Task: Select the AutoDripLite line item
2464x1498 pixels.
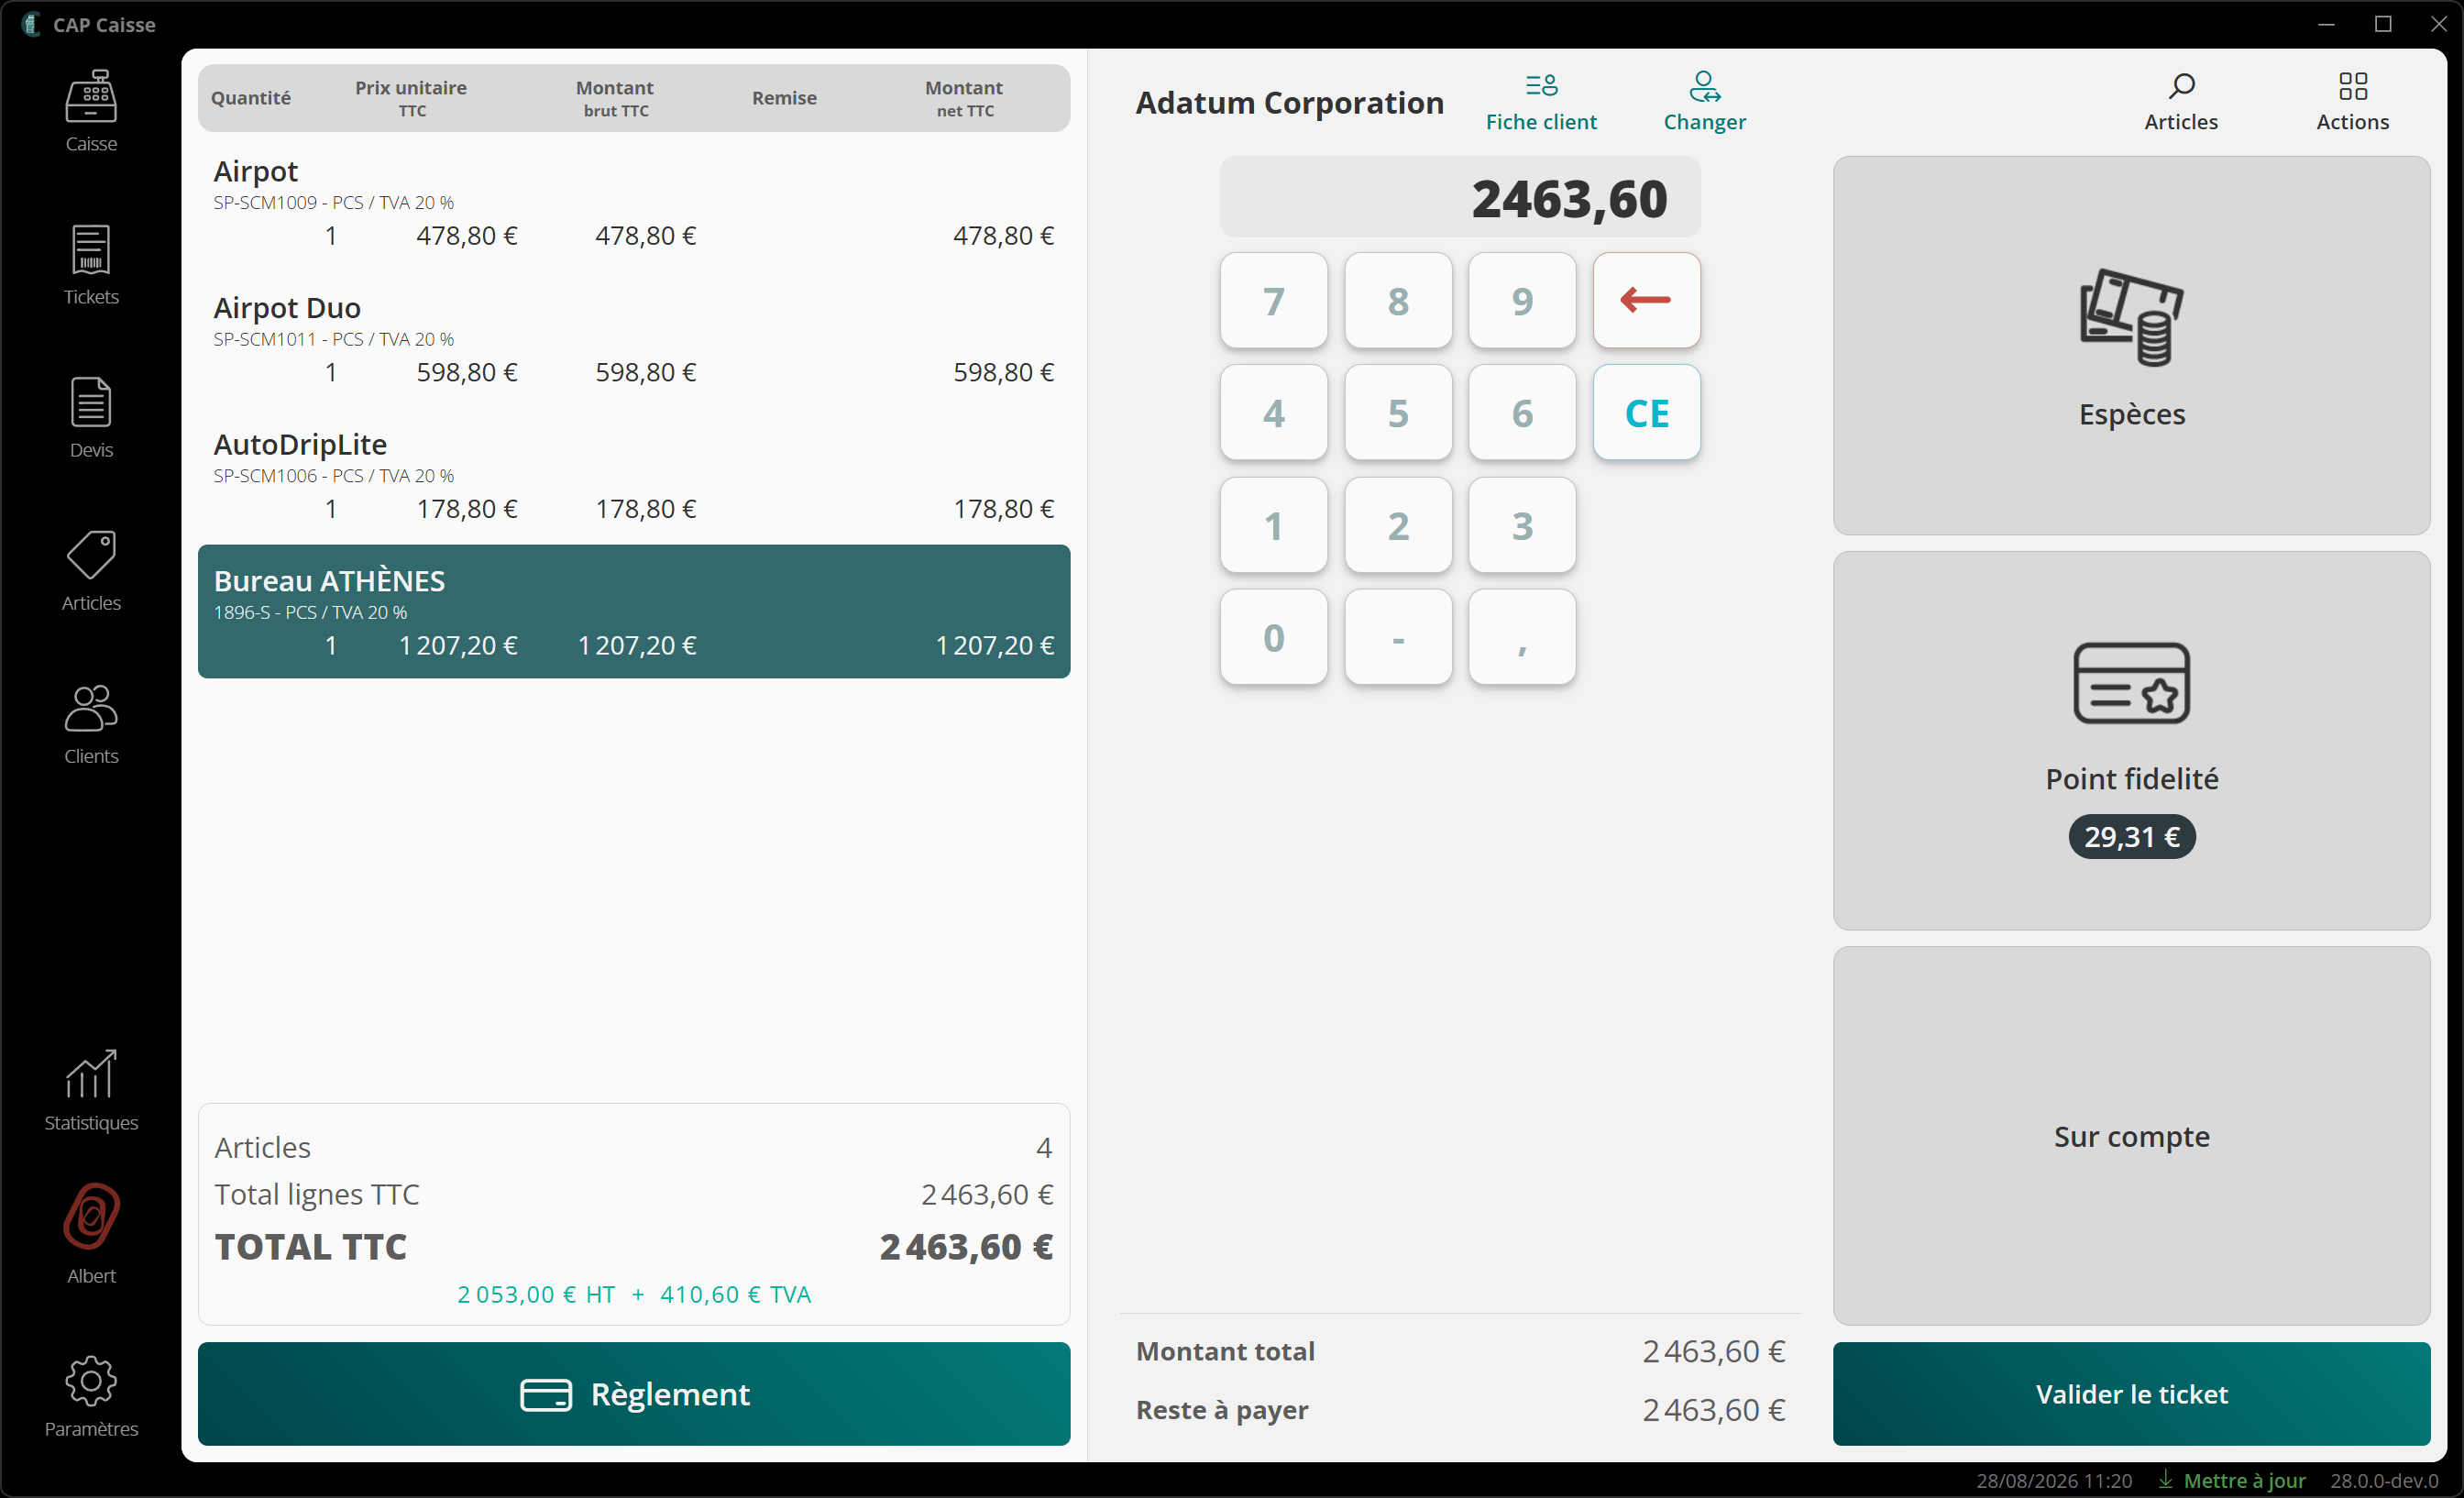Action: (x=634, y=476)
